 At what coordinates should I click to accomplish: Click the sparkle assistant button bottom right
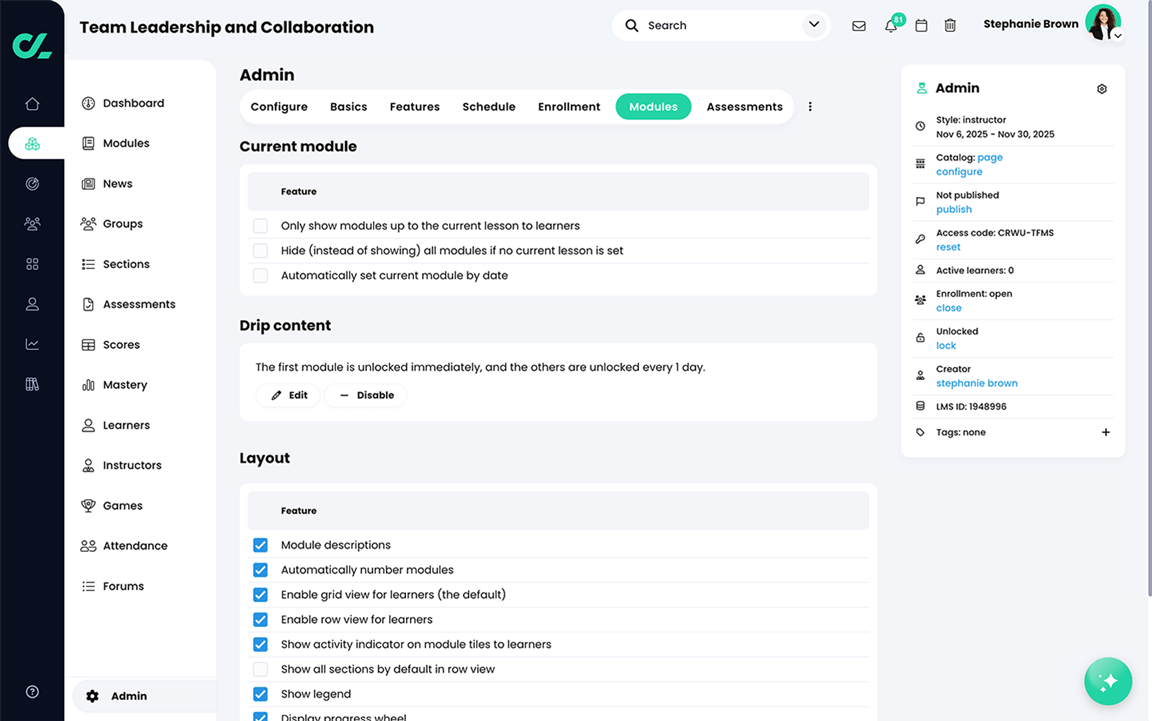point(1108,681)
